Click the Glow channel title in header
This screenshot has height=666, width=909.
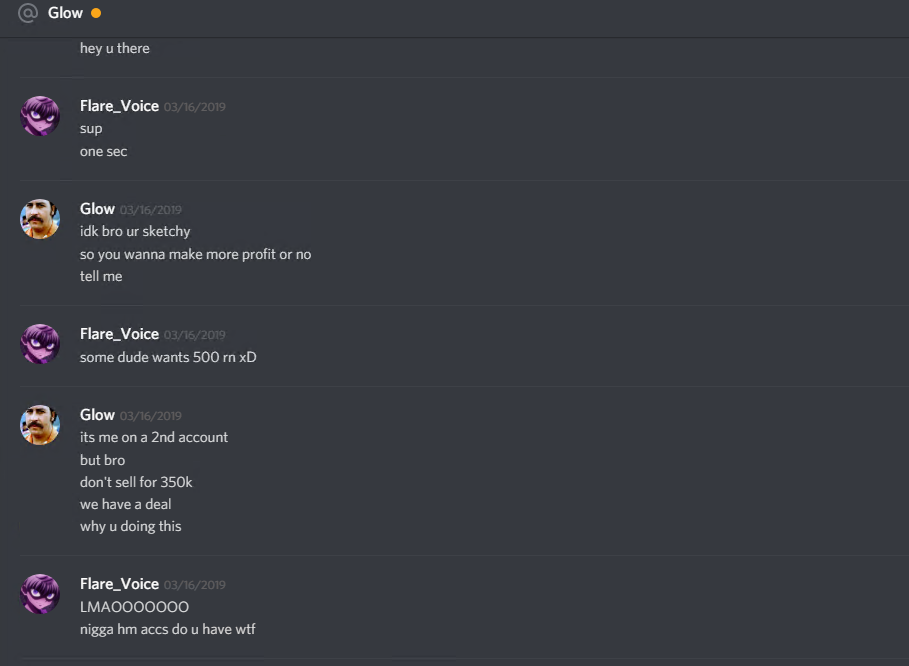point(65,13)
